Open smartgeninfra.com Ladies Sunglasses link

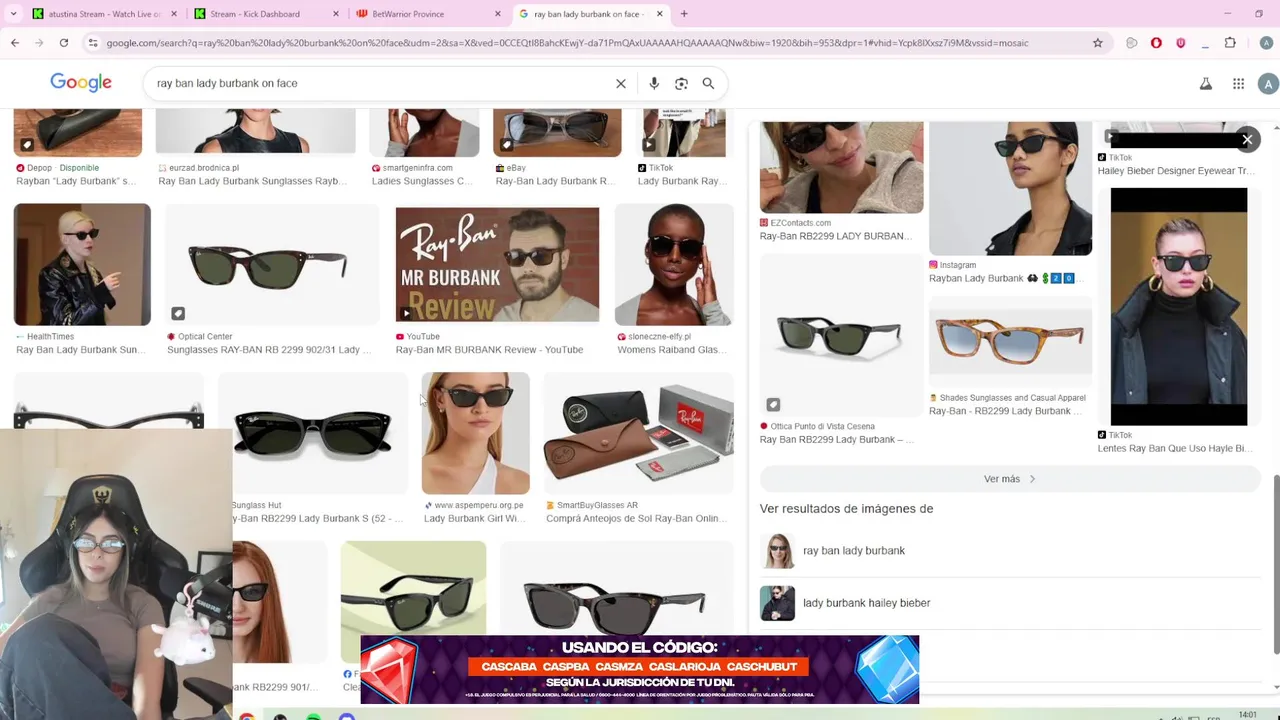421,181
